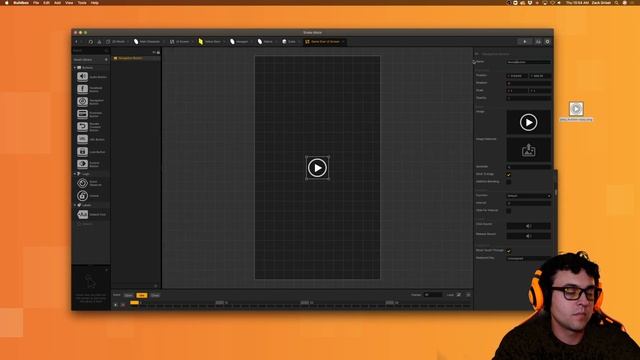Select the Default Font label asset

[x=82, y=214]
